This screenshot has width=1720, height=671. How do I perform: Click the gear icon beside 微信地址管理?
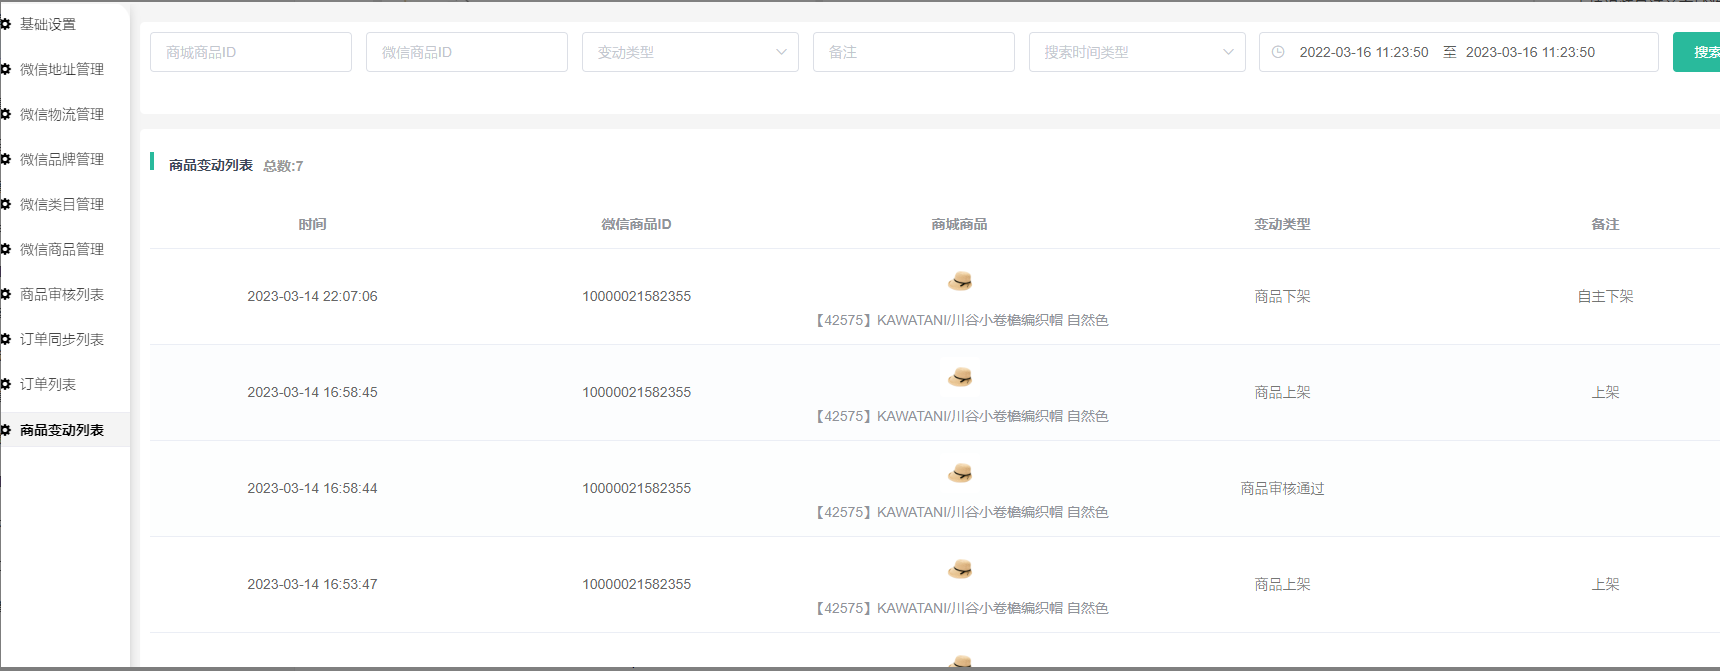coord(6,69)
